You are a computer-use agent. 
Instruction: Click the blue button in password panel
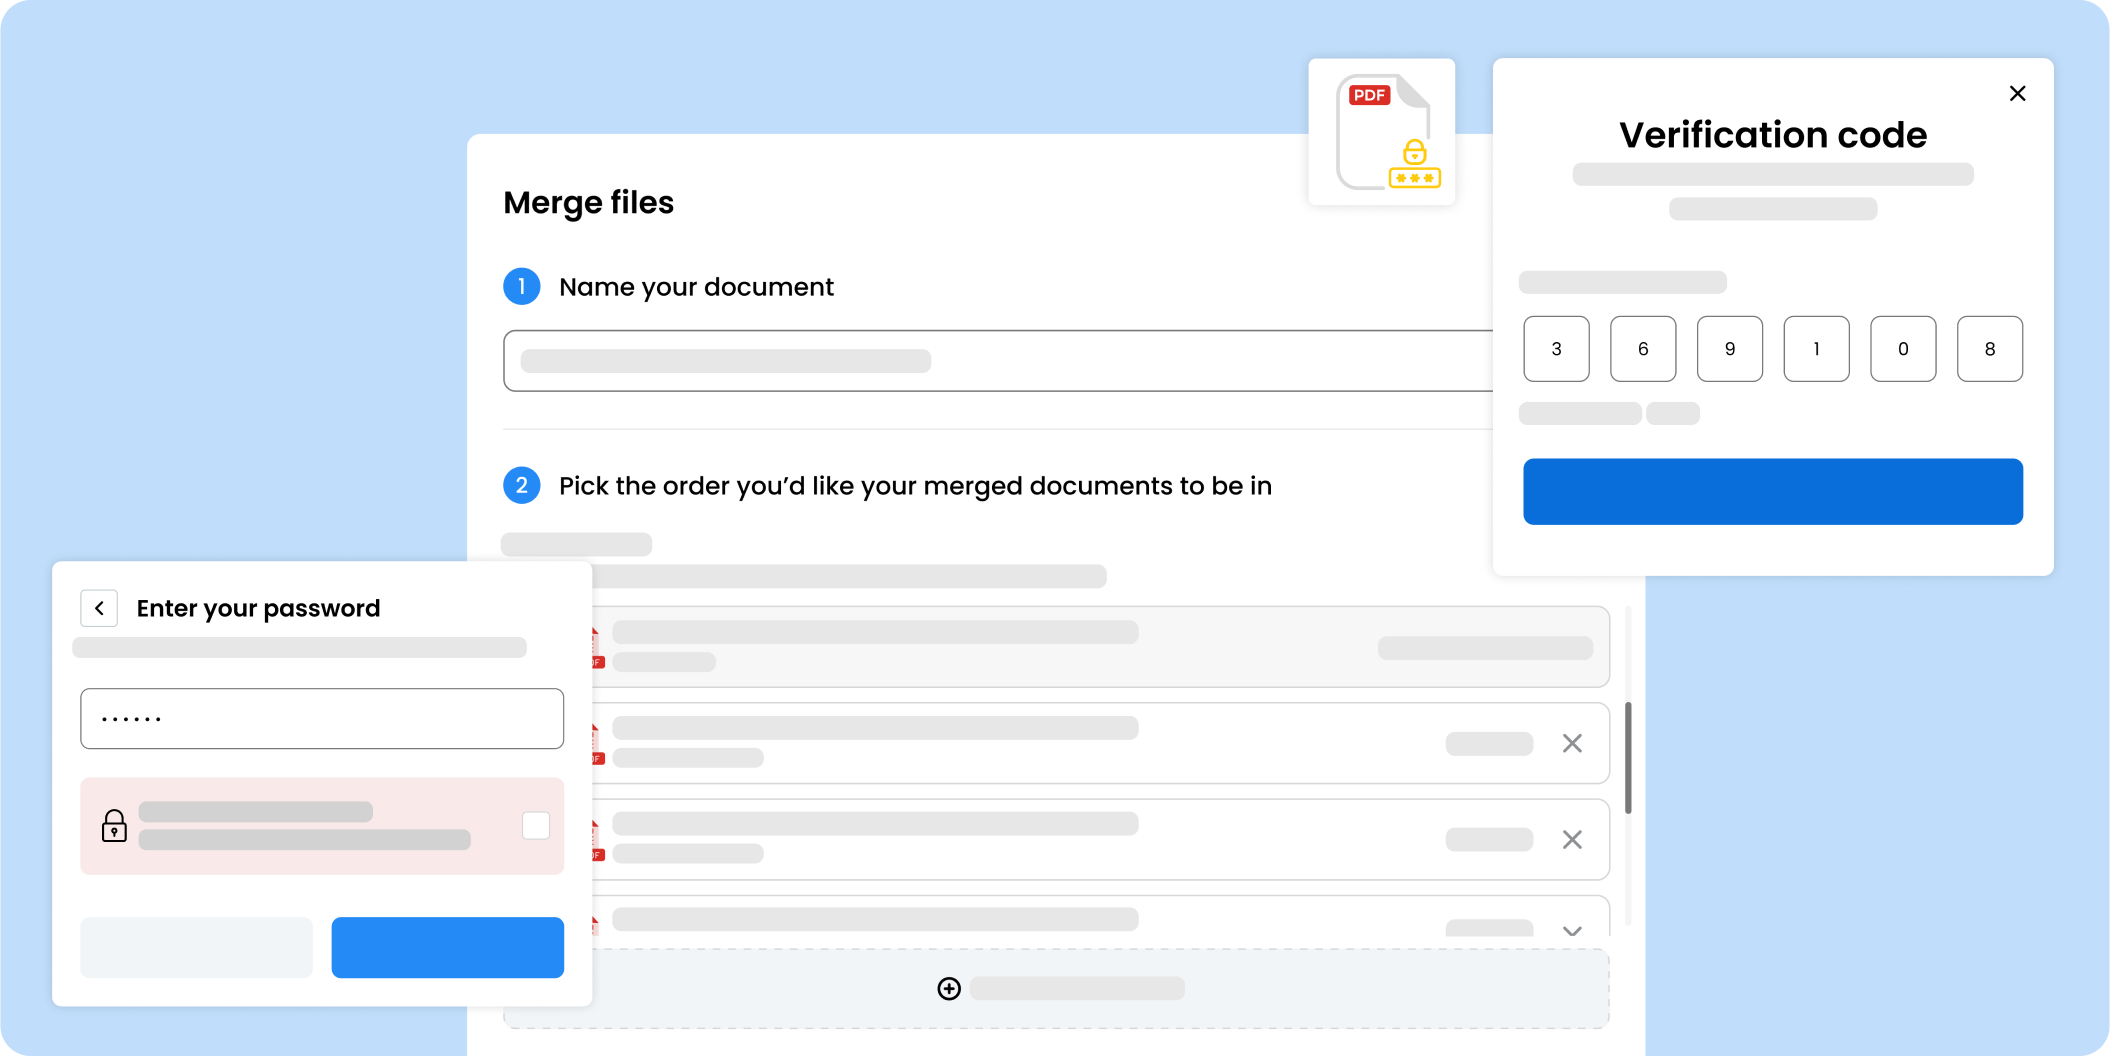coord(447,947)
